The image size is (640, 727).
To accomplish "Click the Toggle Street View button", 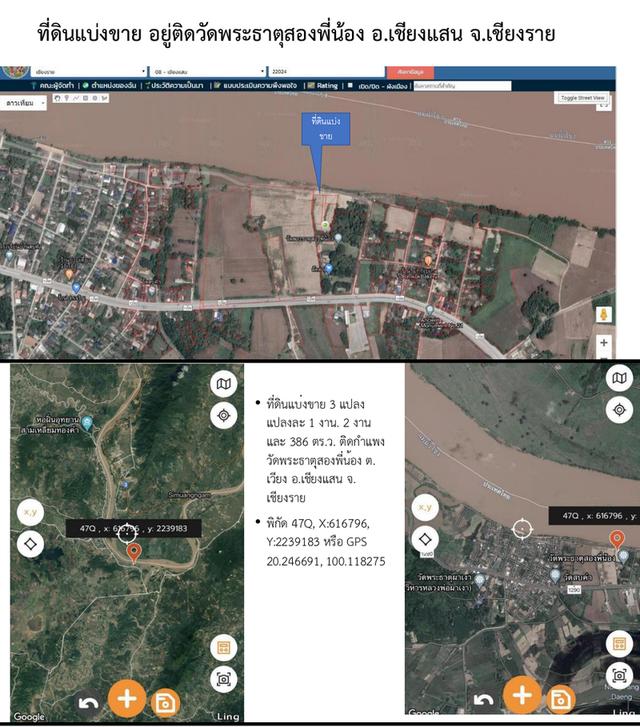I will pos(582,98).
